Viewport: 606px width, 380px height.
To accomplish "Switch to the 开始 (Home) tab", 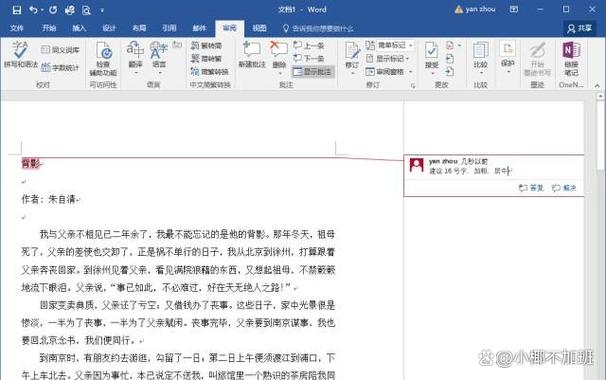I will point(49,28).
